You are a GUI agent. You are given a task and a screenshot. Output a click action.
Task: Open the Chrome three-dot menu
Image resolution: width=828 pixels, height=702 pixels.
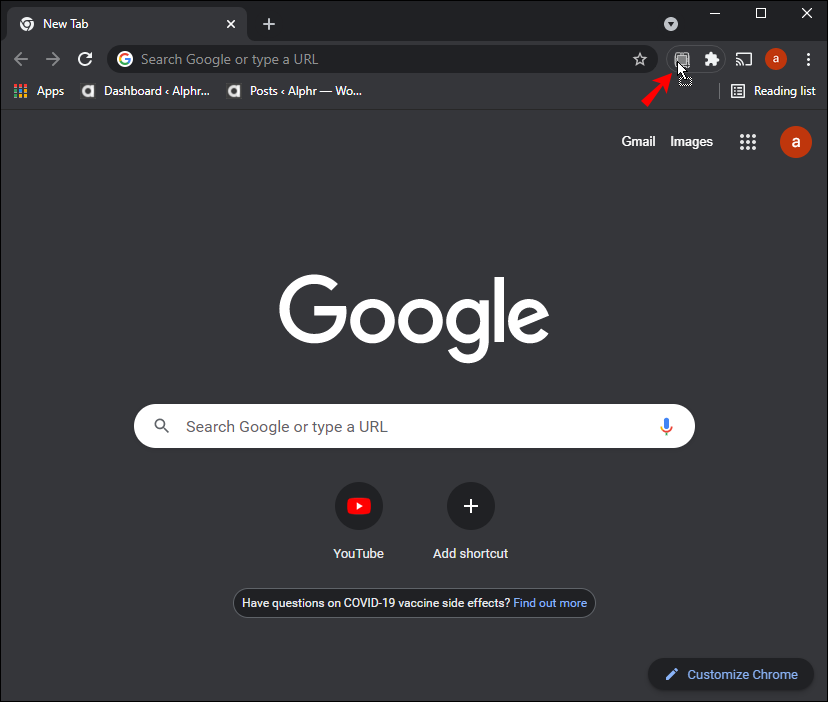808,59
